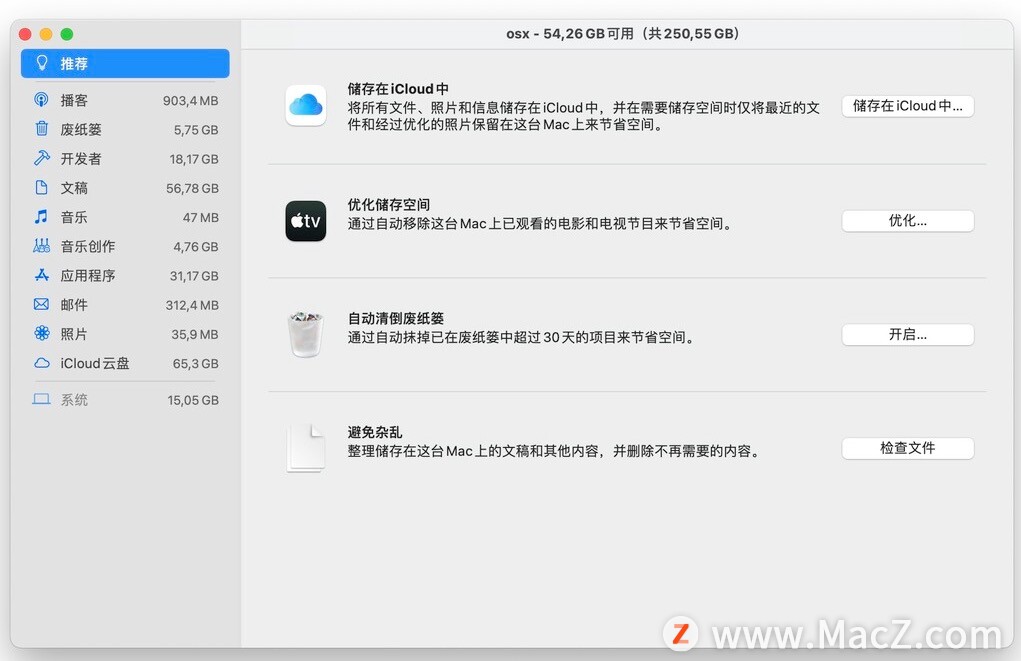This screenshot has height=661, width=1021.
Task: Open the 照片 photos icon
Action: pyautogui.click(x=40, y=334)
